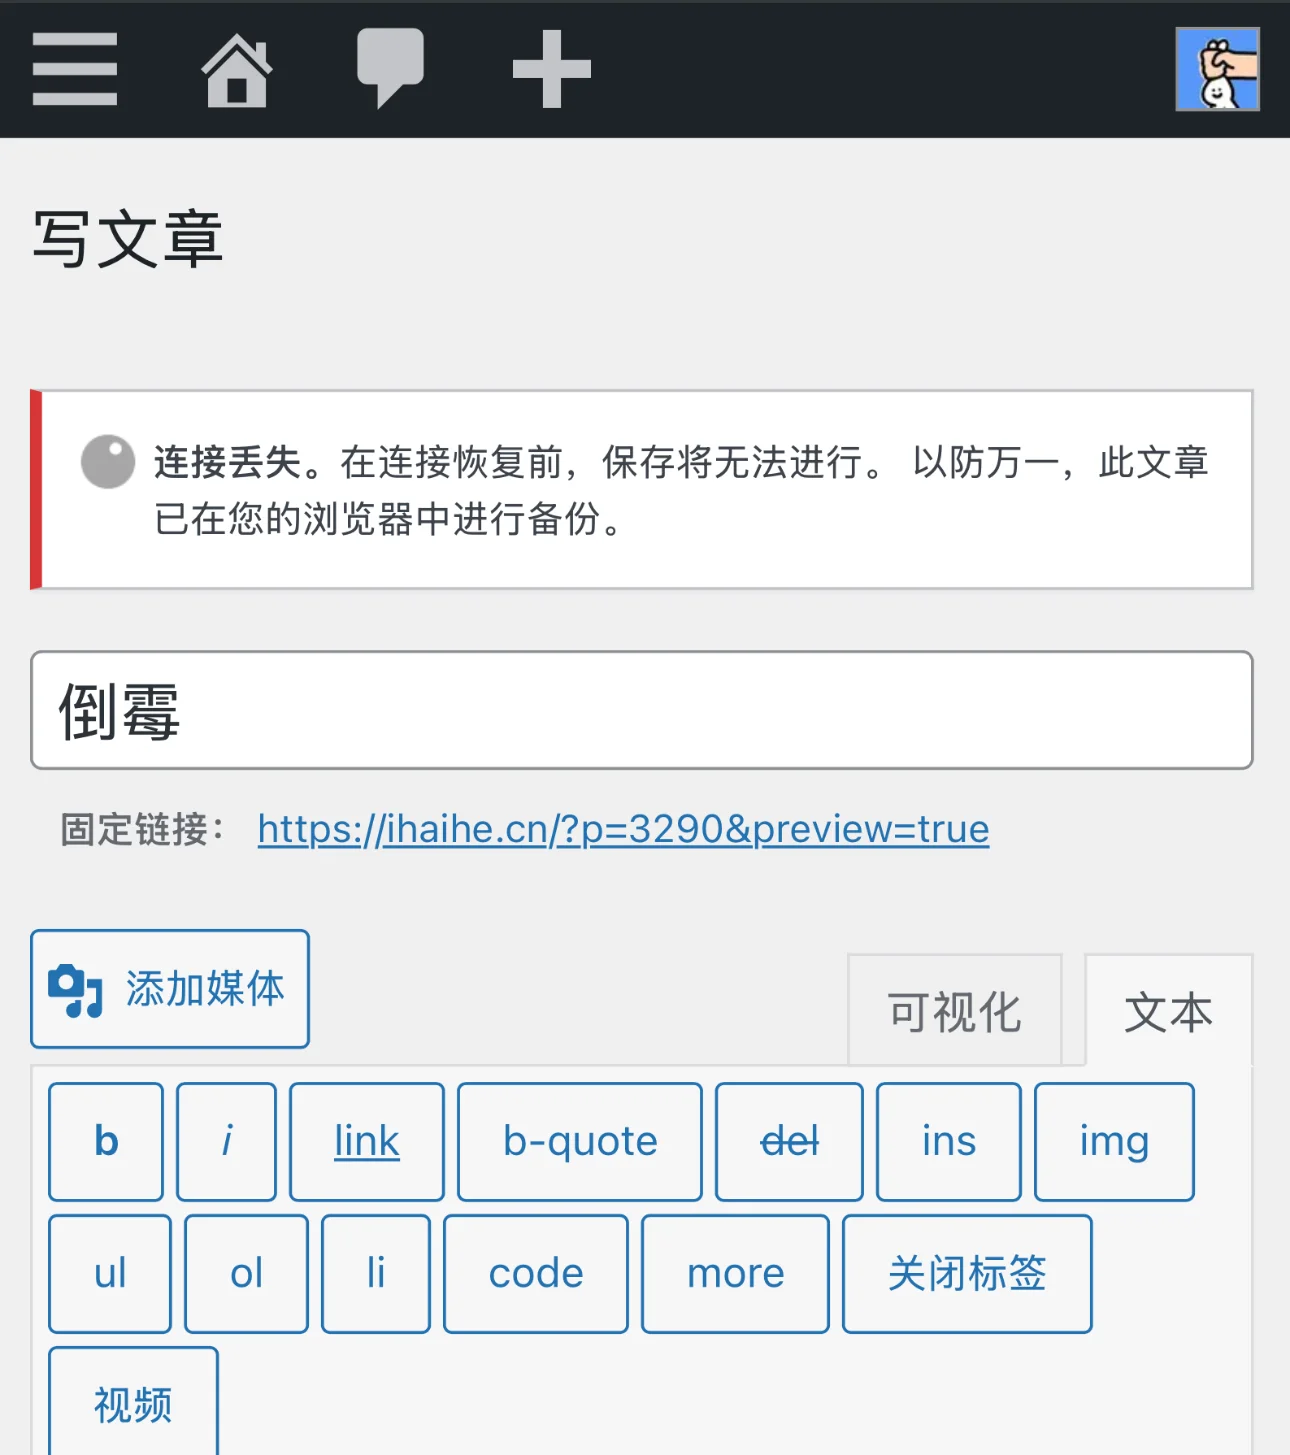
Task: Insert inserted text tag with ins
Action: click(949, 1141)
